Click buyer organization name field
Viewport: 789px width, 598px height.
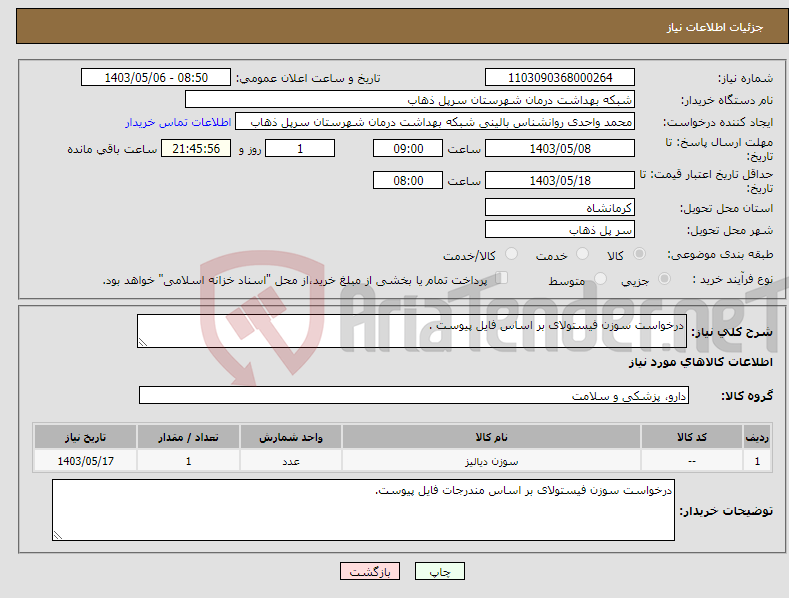(x=410, y=100)
